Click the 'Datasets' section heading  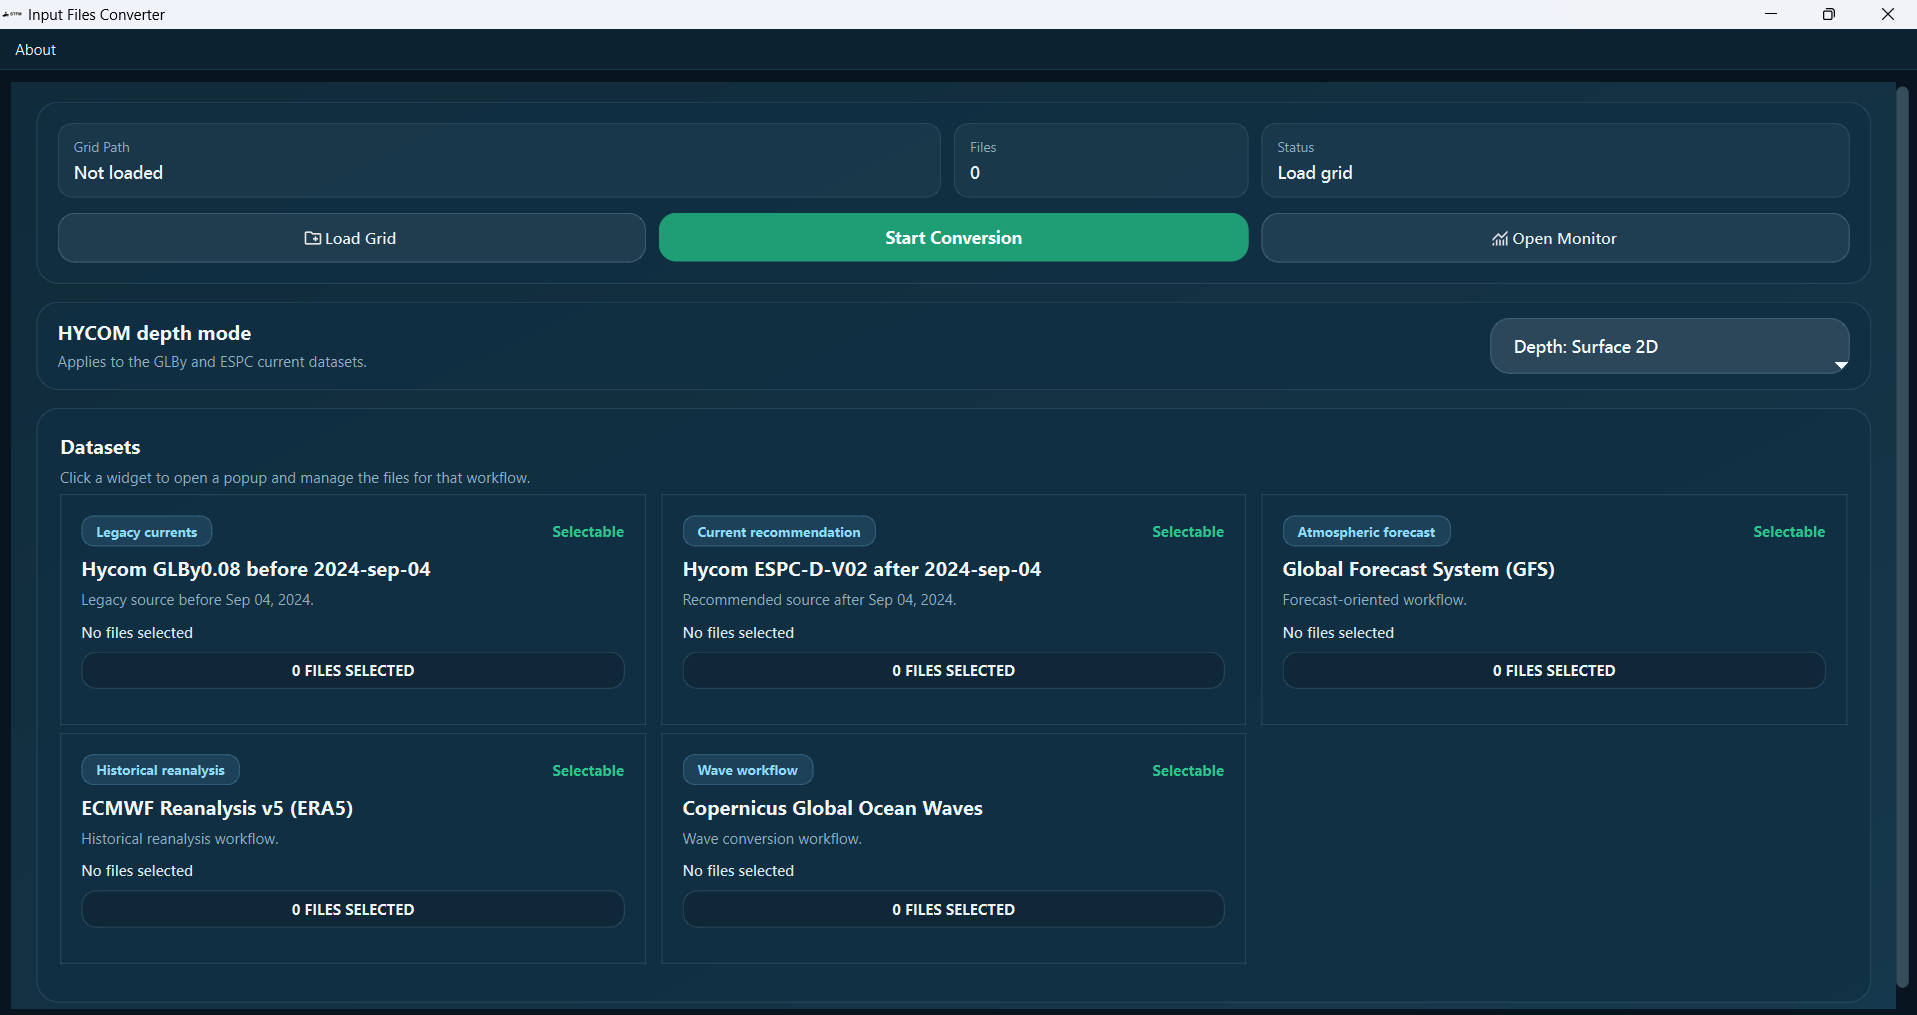coord(100,447)
